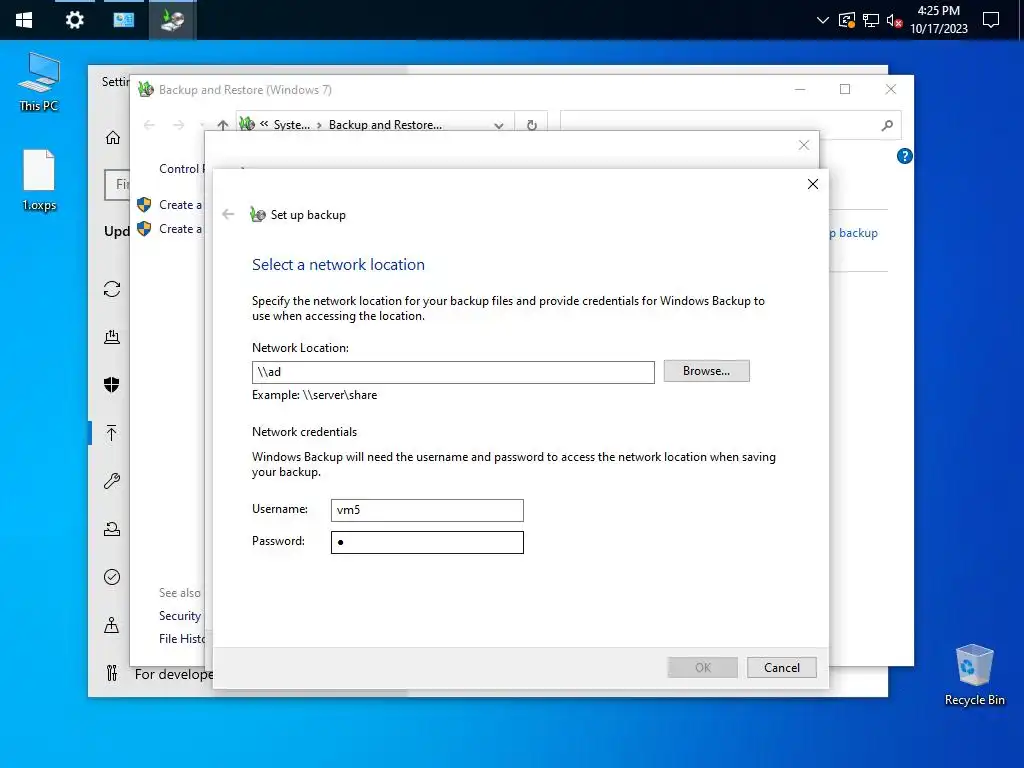1024x768 pixels.
Task: Refresh the Backup and Restore window
Action: 532,125
